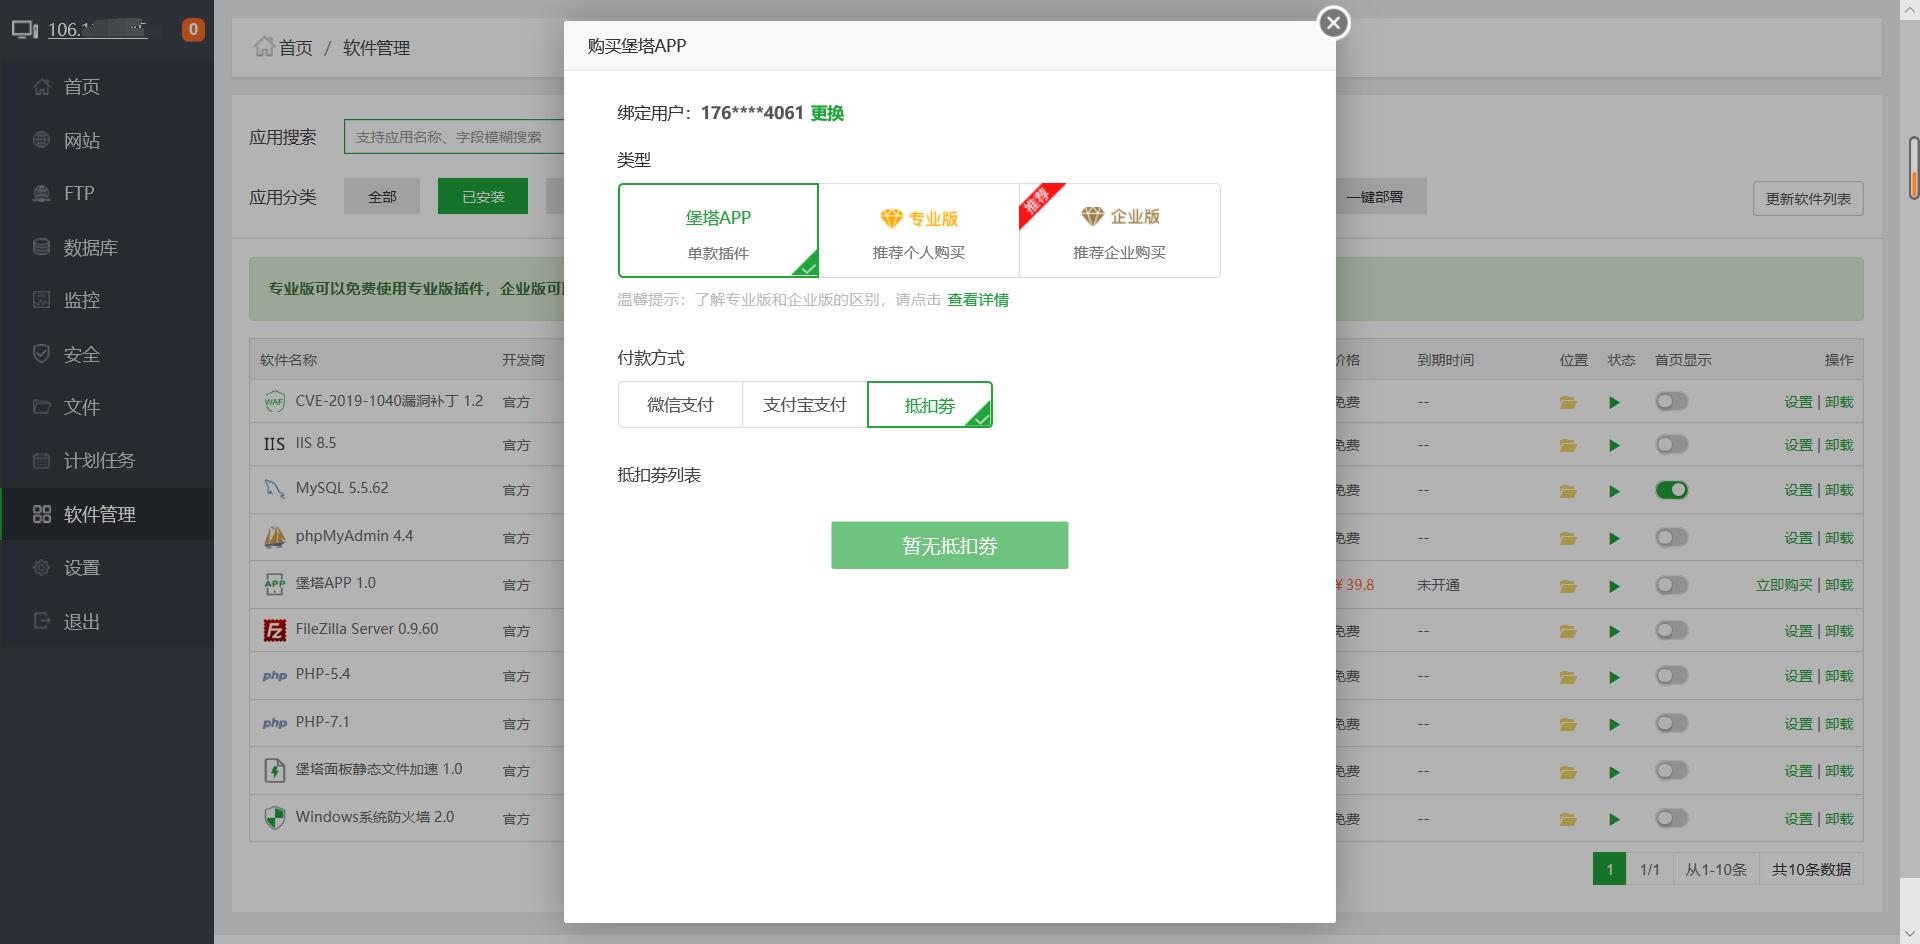The image size is (1920, 944).
Task: Select 抵扣券 payment method
Action: click(x=930, y=405)
